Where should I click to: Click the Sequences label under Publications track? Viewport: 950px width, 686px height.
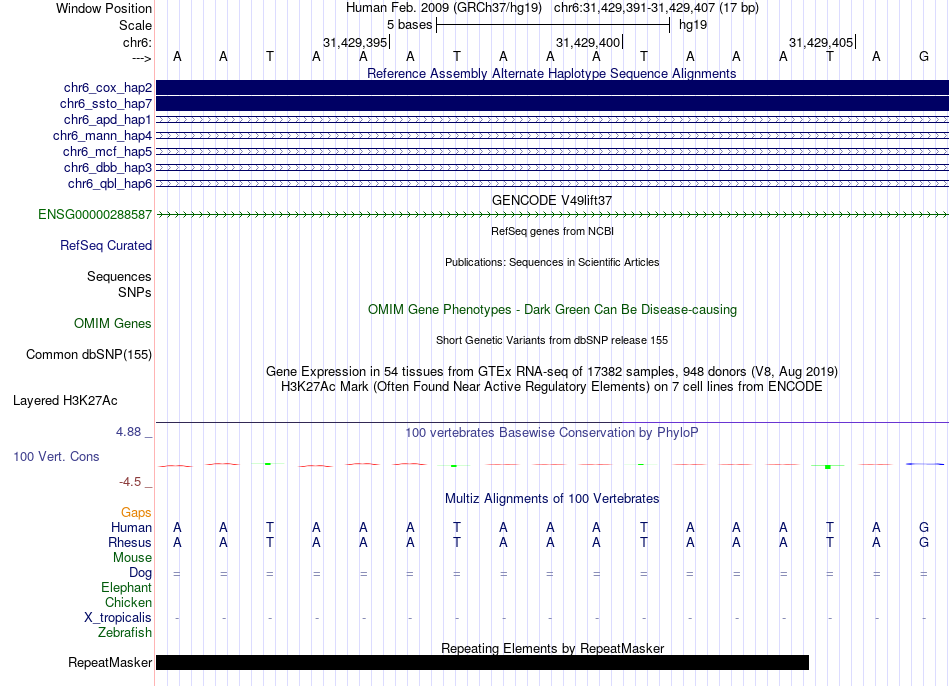tap(119, 276)
